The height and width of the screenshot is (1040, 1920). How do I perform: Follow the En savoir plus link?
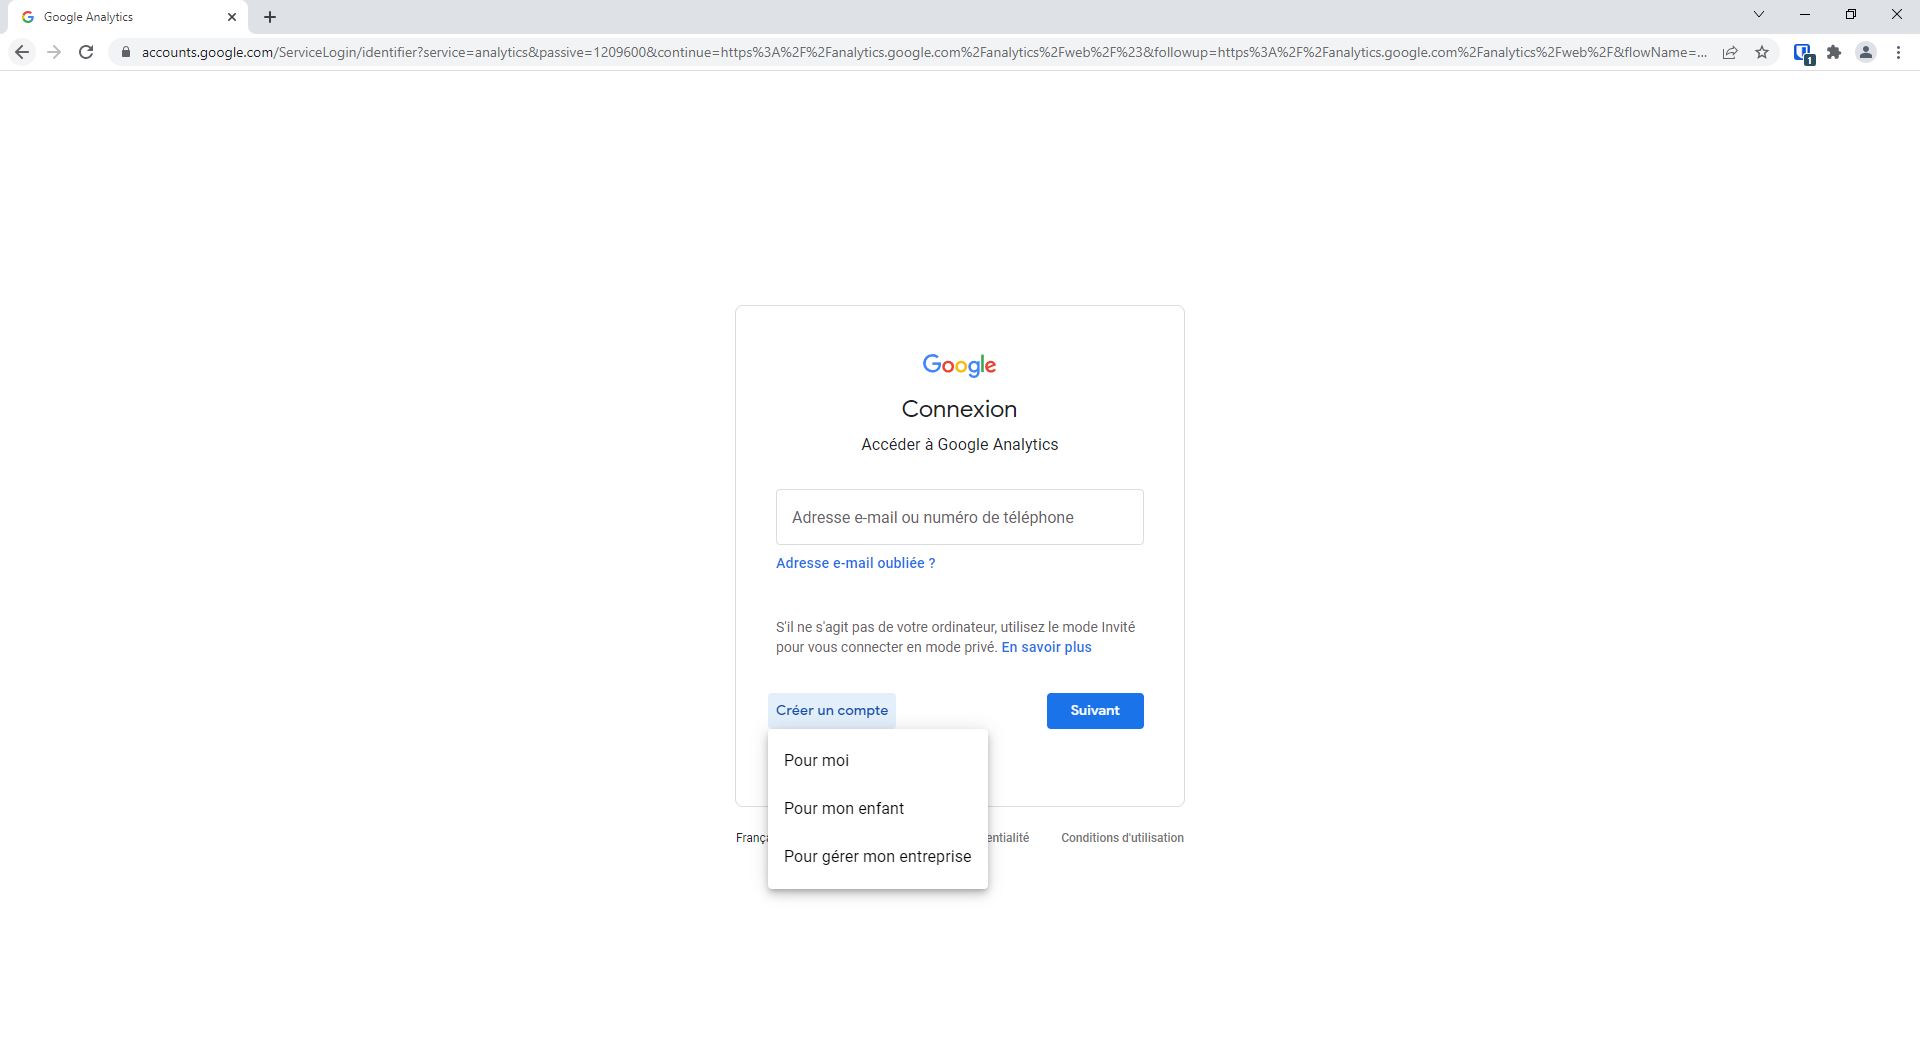(1046, 648)
